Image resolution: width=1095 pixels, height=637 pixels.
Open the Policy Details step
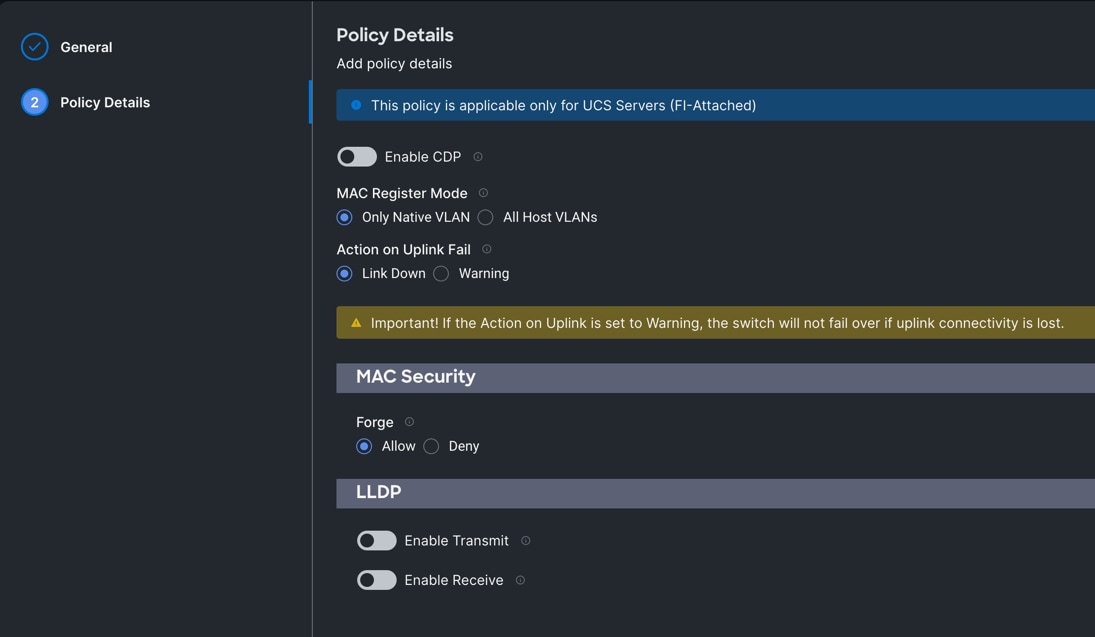point(104,102)
